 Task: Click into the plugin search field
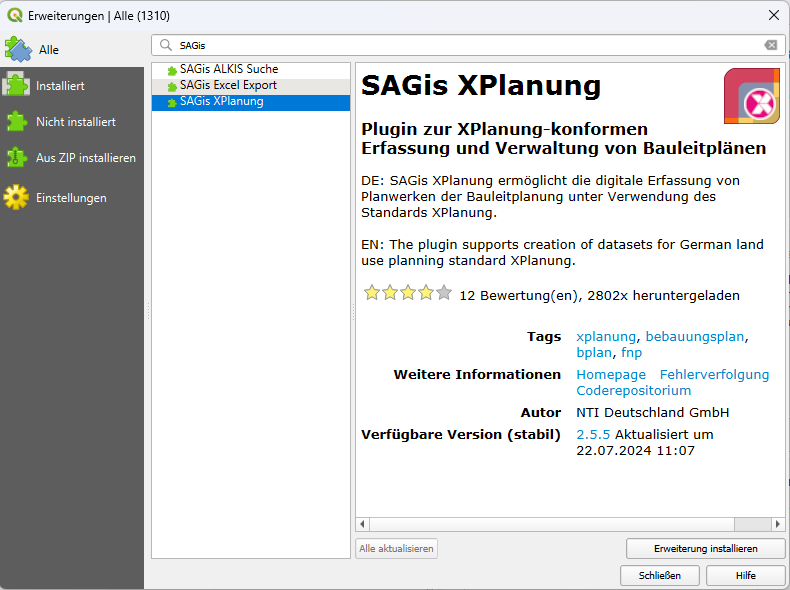click(x=468, y=45)
